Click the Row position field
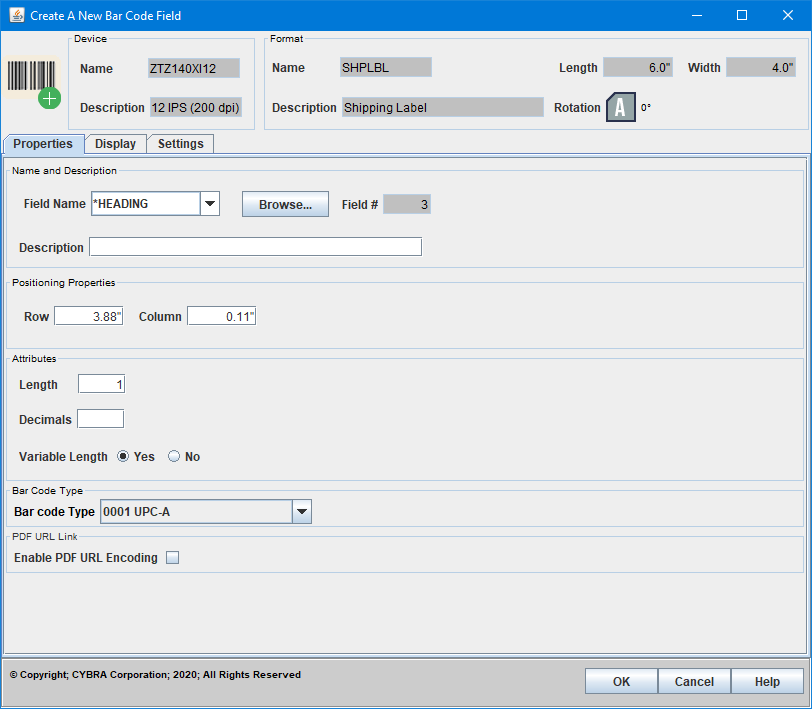The height and width of the screenshot is (709, 812). point(89,316)
